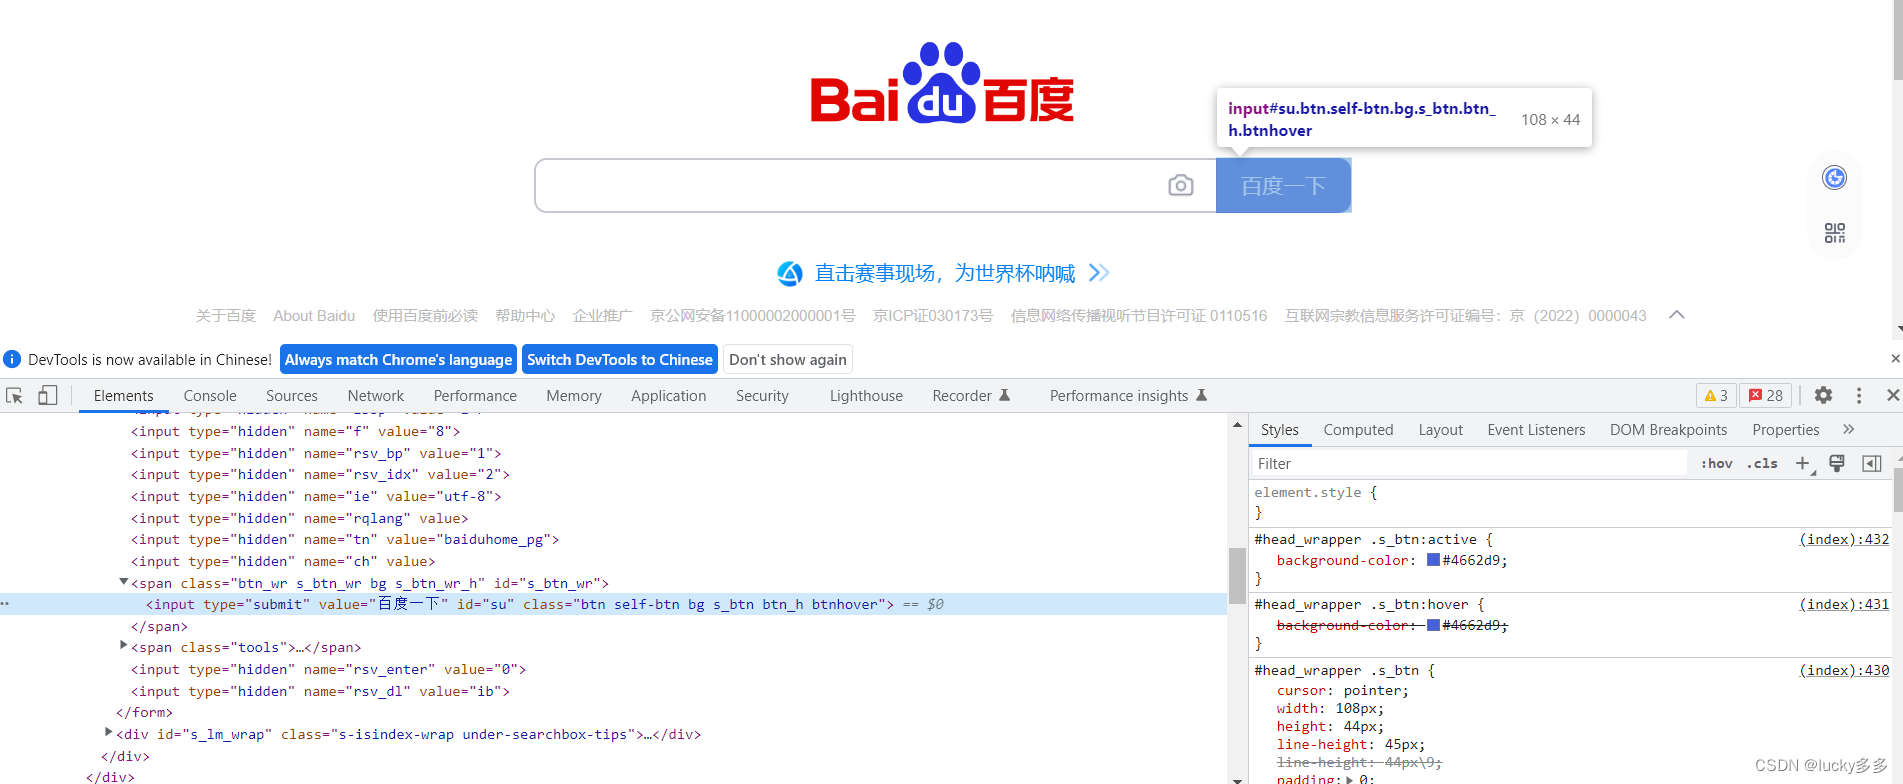
Task: Open the Performance insights tab
Action: point(1128,396)
